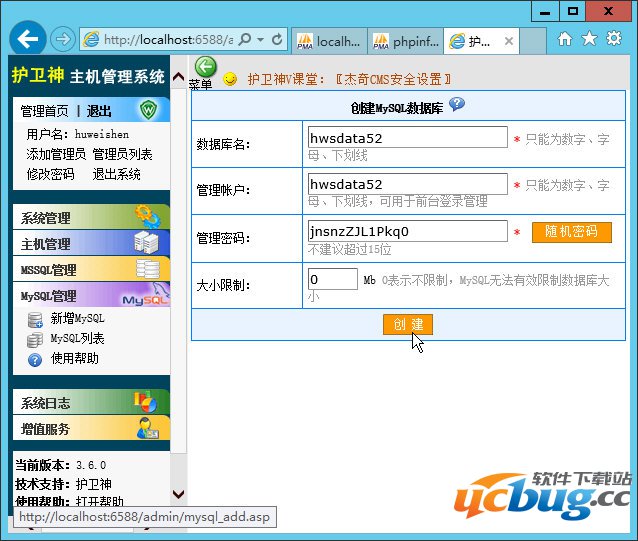Open the address bar dropdown arrow
This screenshot has width=638, height=541.
click(x=260, y=40)
